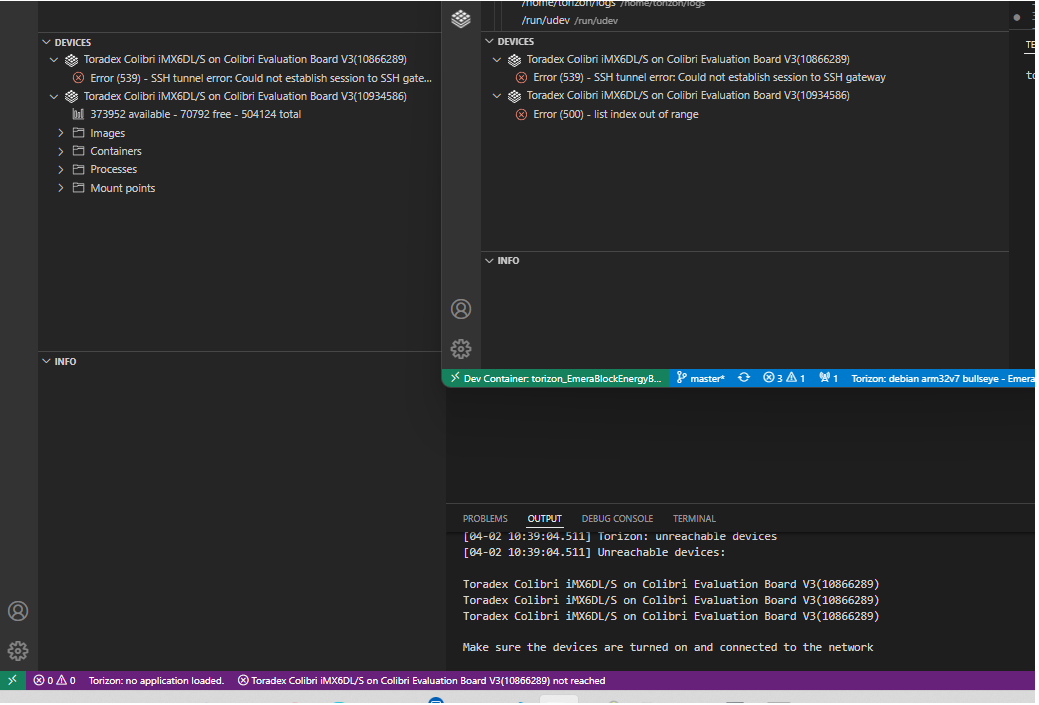Viewport: 1039px width, 705px height.
Task: Click the memory chart icon beside 373952 available
Action: [x=78, y=115]
